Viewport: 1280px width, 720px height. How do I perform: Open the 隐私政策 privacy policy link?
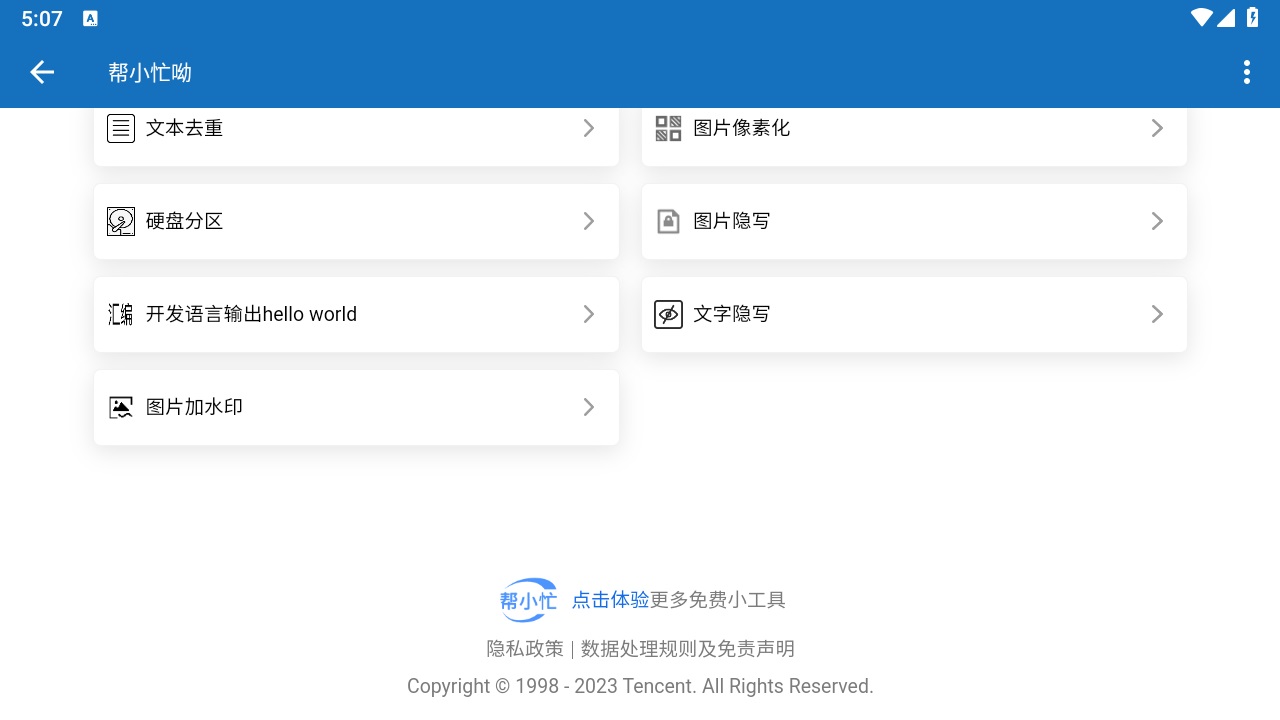(x=525, y=649)
